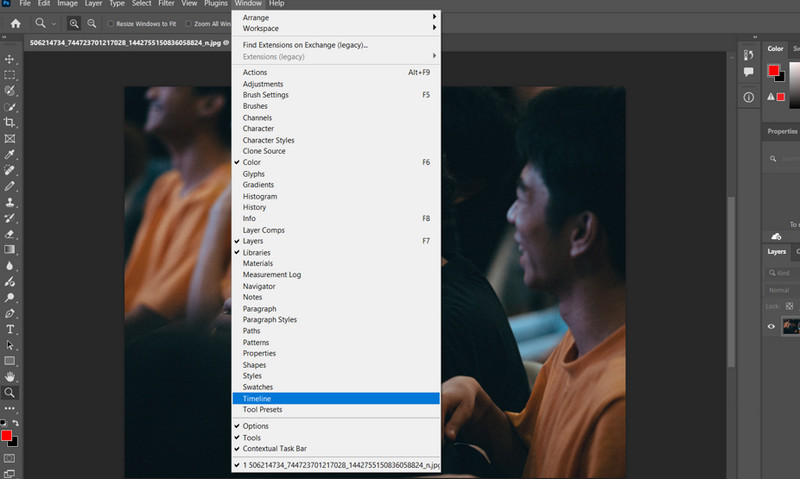Hide the layer with eye icon
The width and height of the screenshot is (800, 479).
point(771,326)
